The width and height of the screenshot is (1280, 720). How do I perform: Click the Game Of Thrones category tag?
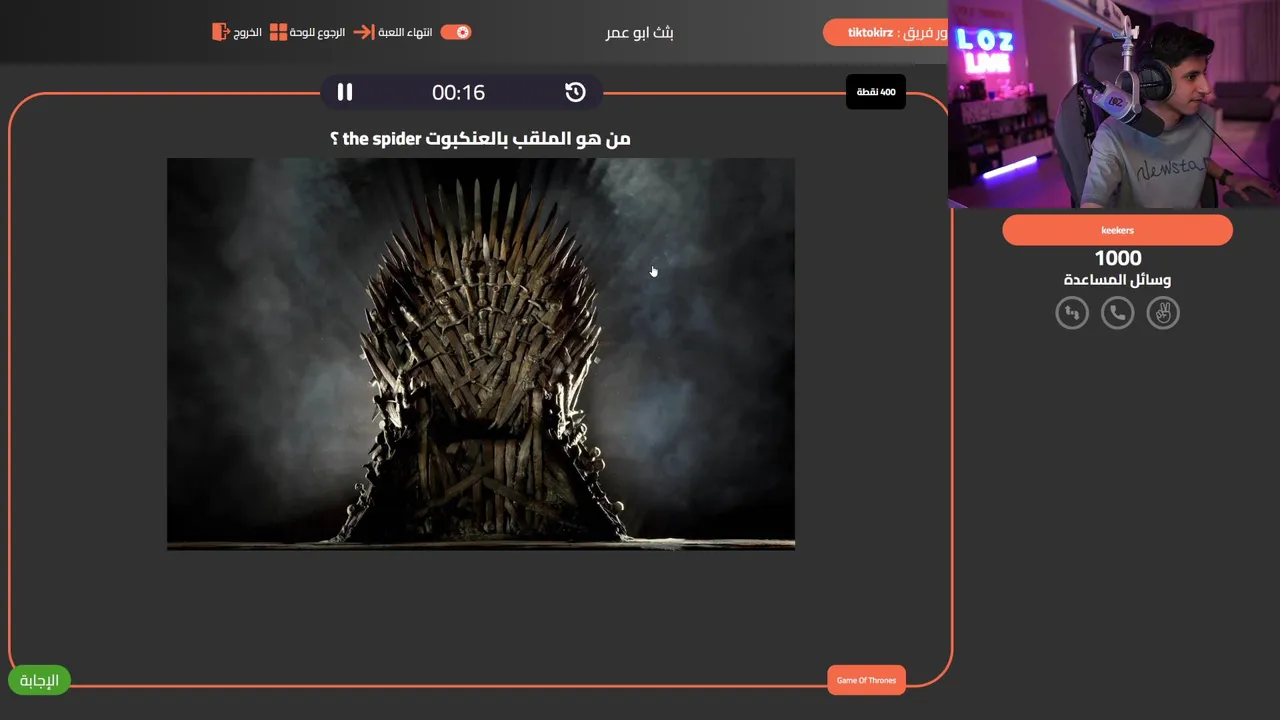coord(867,680)
